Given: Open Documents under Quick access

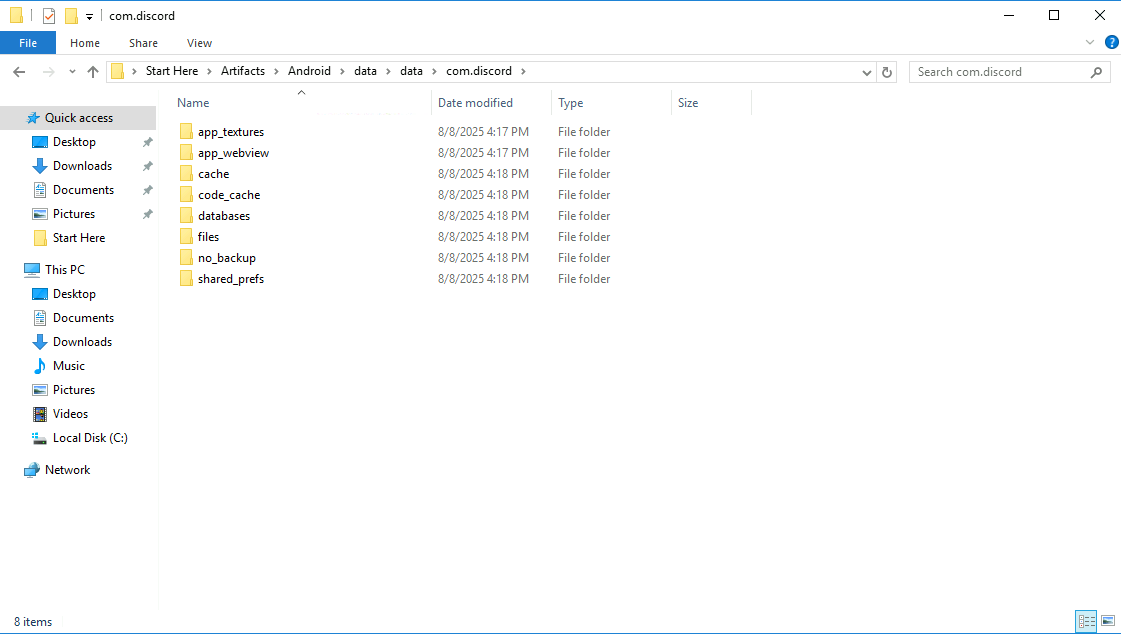Looking at the screenshot, I should 83,189.
